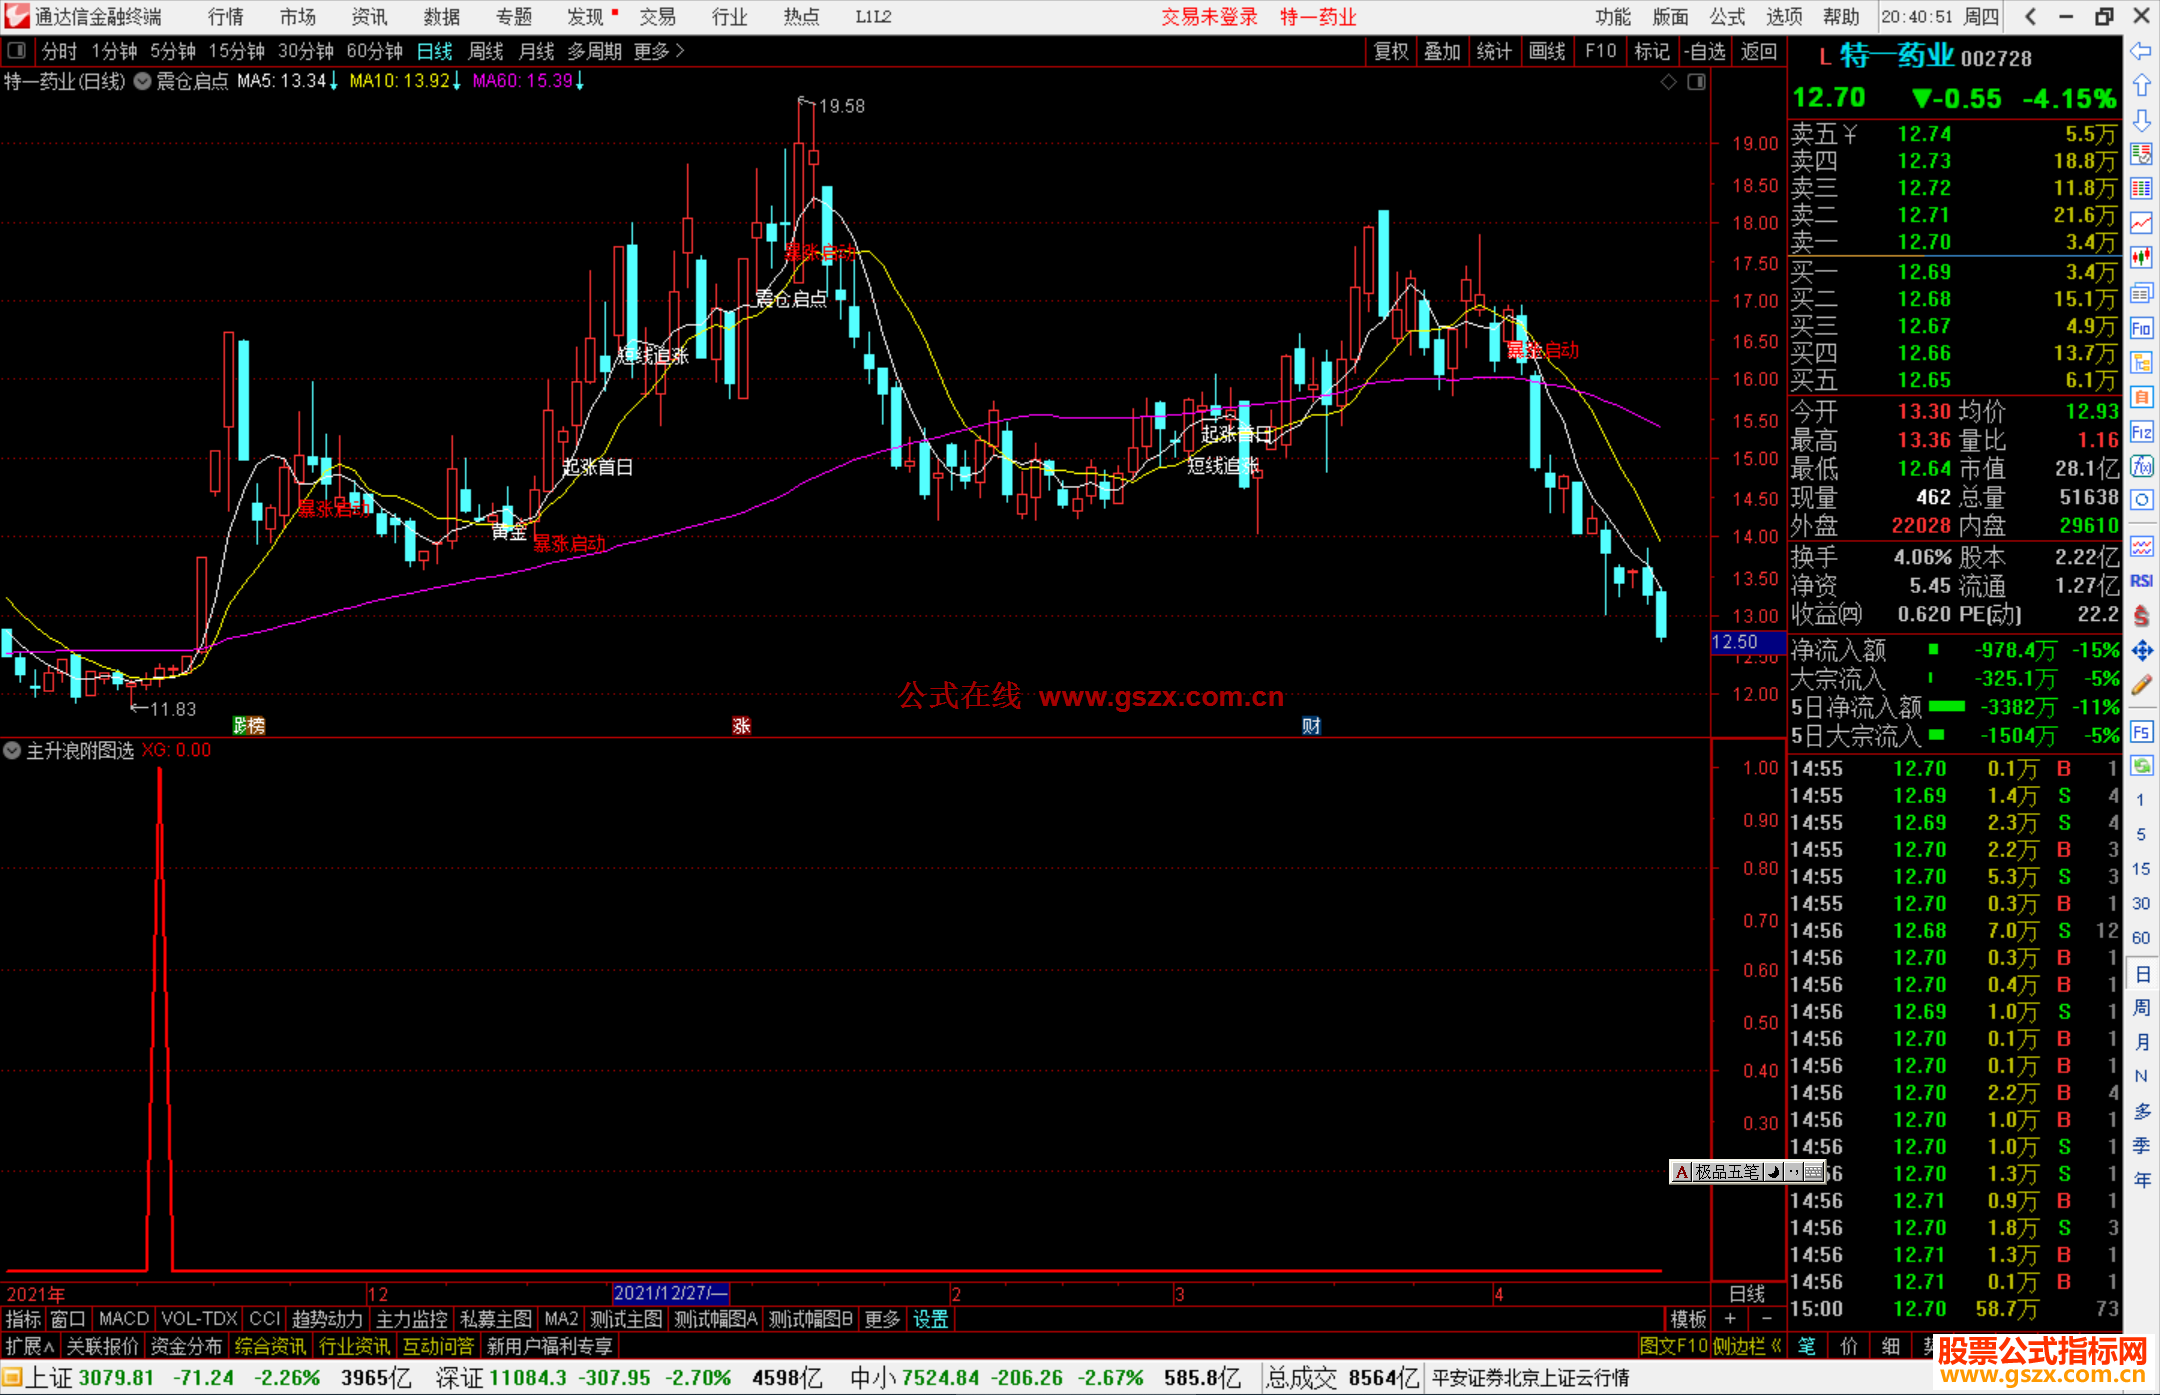Select the 资金分布 bottom tab
The height and width of the screenshot is (1395, 2160).
tap(186, 1346)
